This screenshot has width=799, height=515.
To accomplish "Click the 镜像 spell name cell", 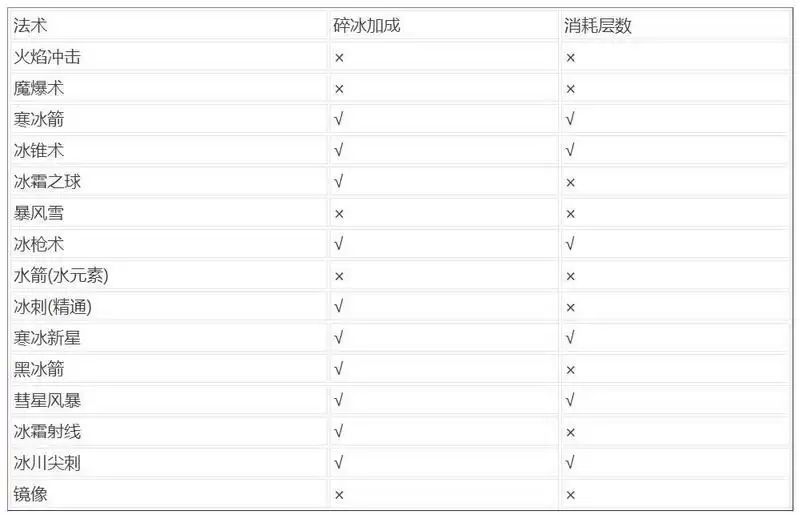I will click(x=31, y=494).
